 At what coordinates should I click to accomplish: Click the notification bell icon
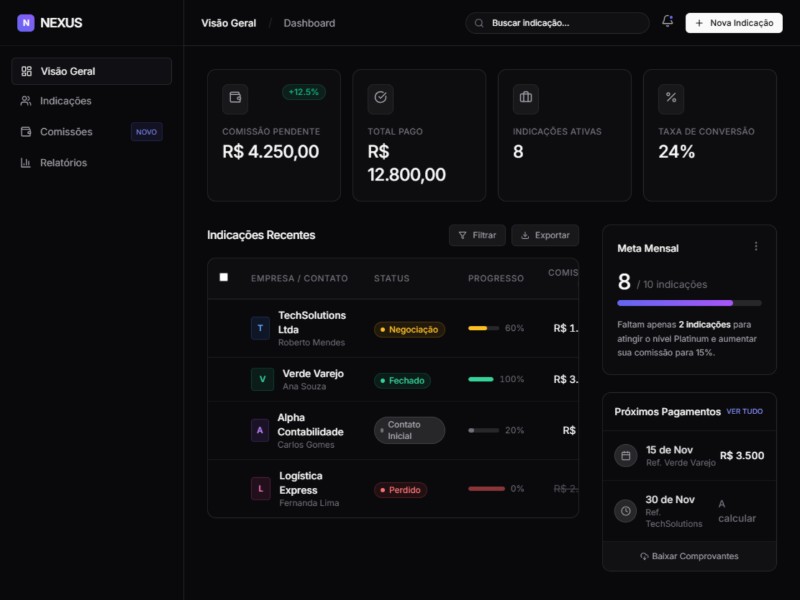(x=667, y=22)
